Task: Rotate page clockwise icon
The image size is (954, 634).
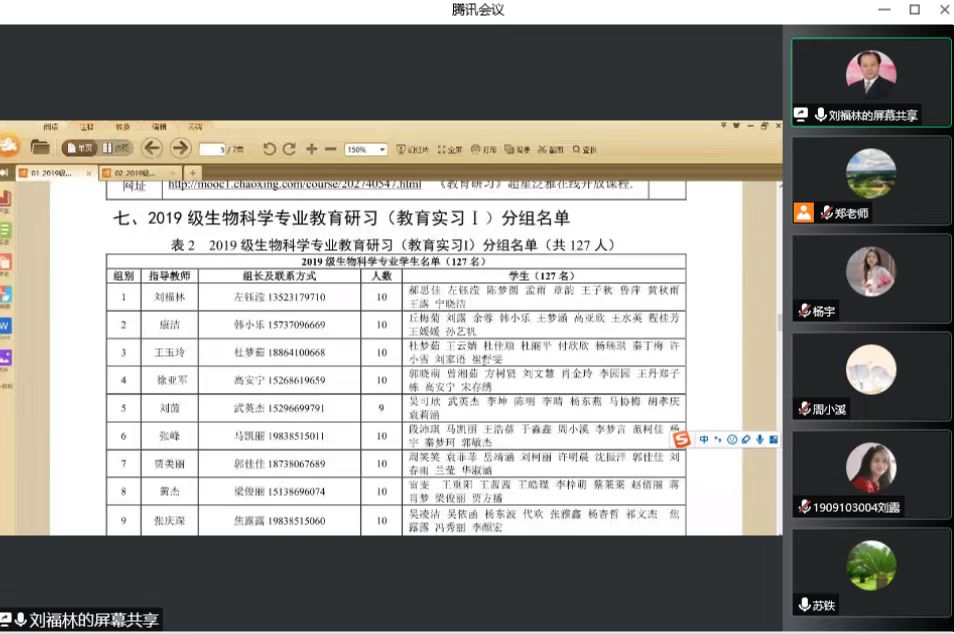Action: [x=289, y=149]
